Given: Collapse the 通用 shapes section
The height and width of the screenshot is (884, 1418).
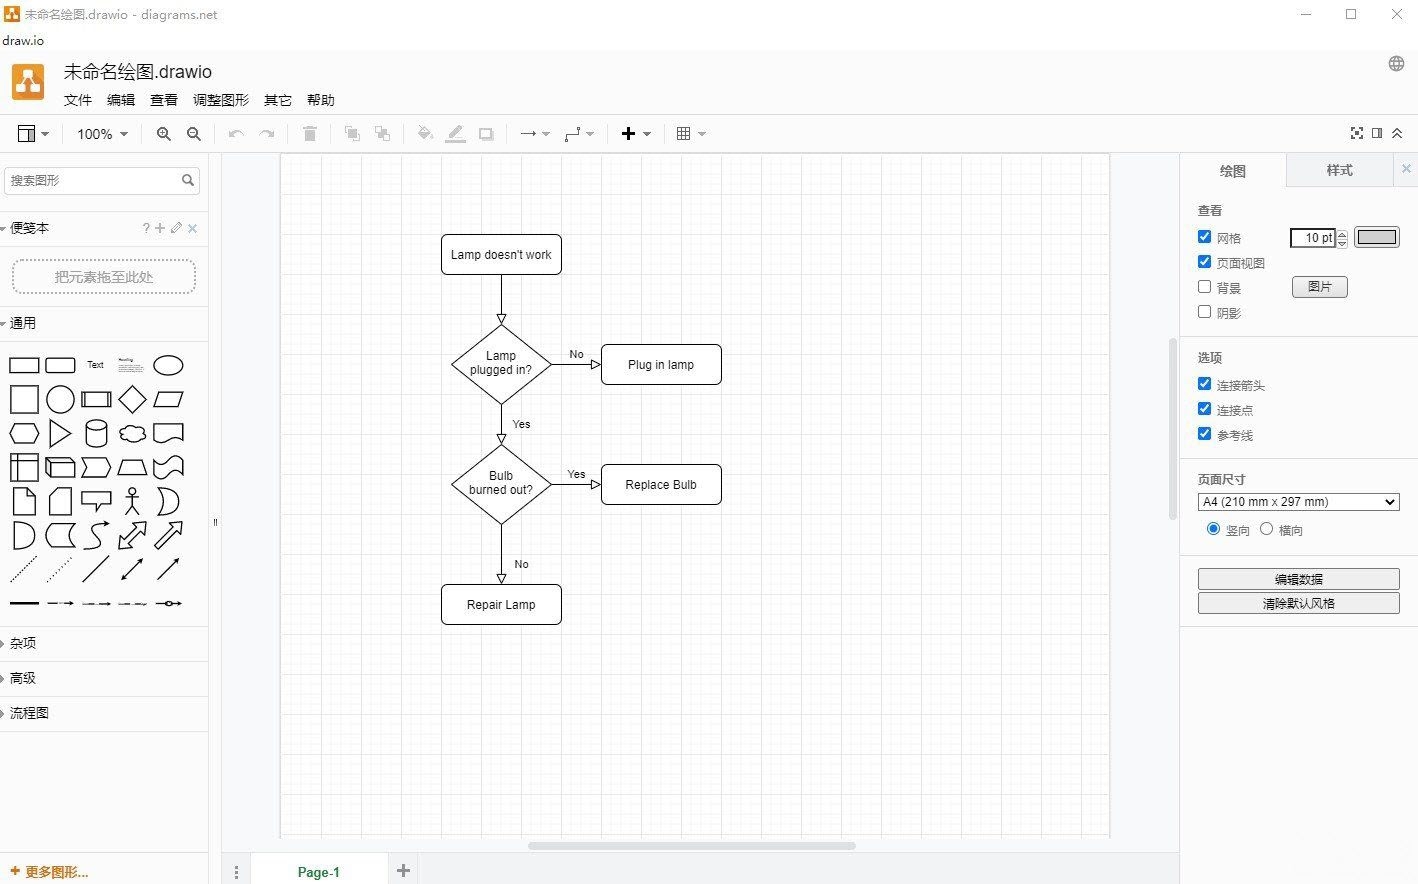Looking at the screenshot, I should [x=104, y=324].
